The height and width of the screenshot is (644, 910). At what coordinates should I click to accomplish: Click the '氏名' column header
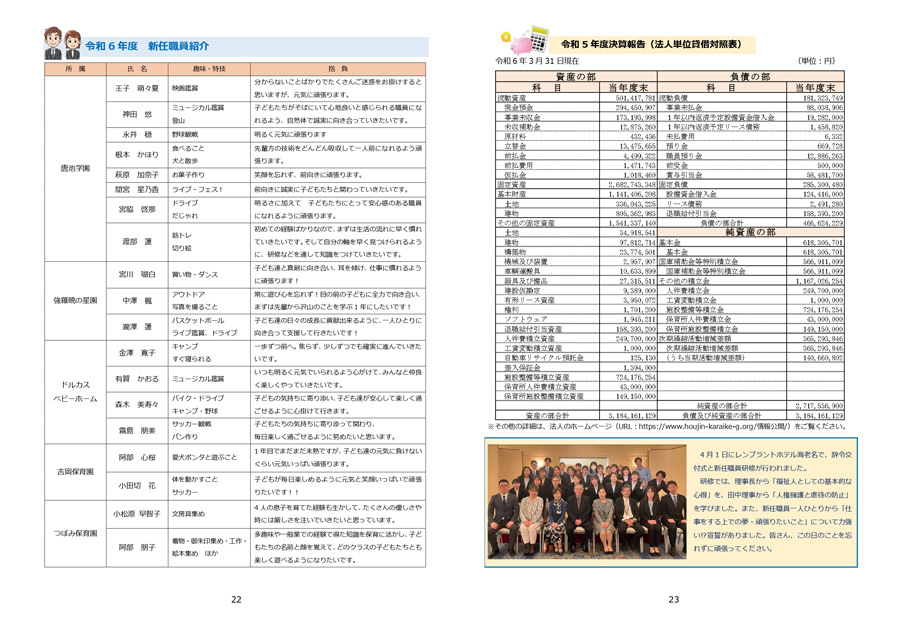tap(138, 68)
